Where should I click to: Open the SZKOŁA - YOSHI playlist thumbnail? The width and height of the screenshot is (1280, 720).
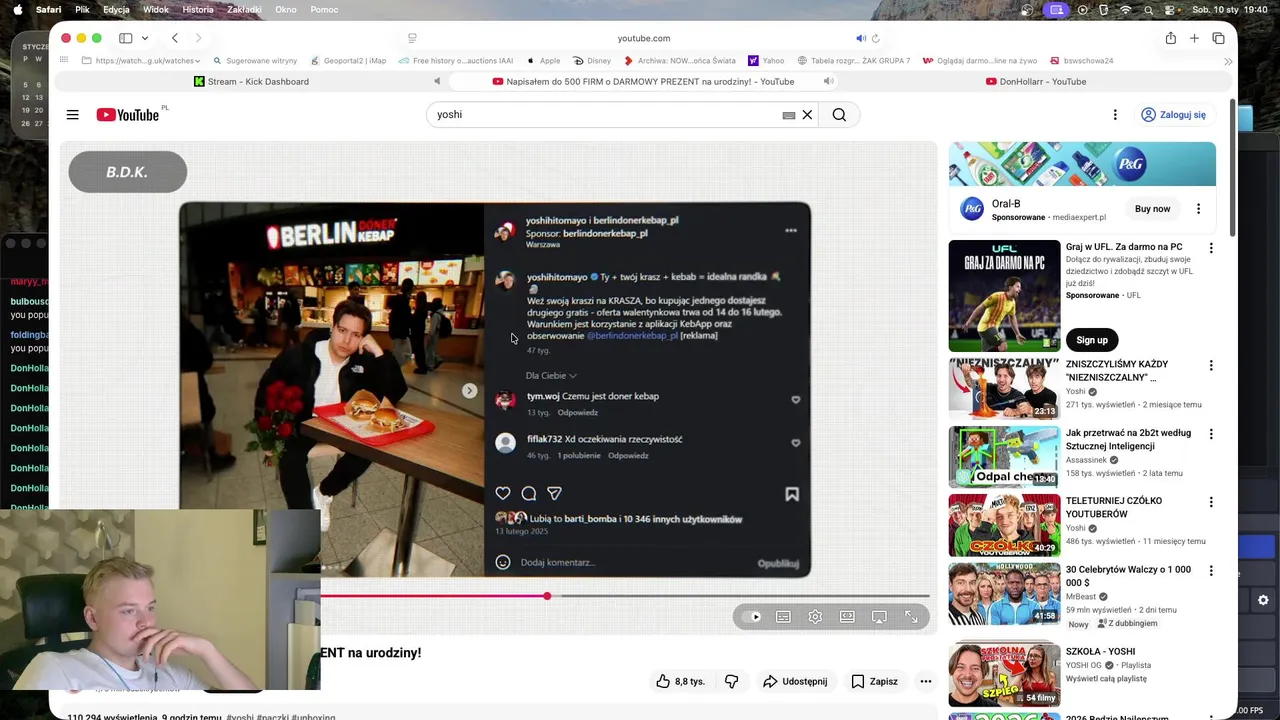tap(1004, 675)
